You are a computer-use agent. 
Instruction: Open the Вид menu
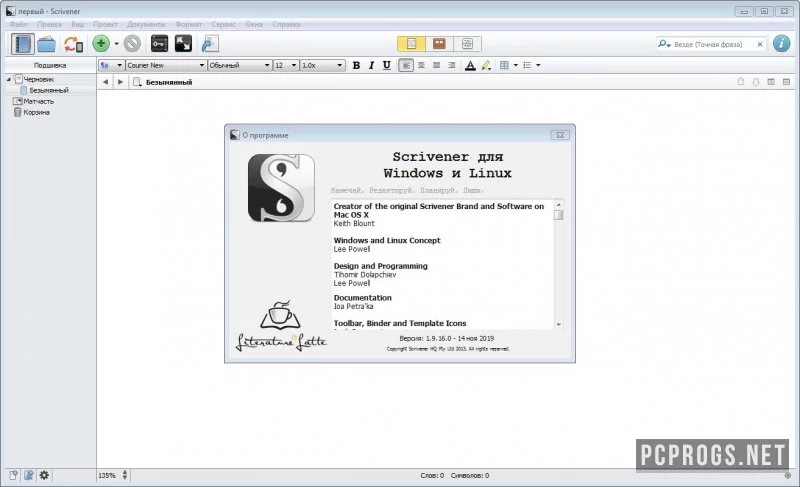pyautogui.click(x=78, y=24)
